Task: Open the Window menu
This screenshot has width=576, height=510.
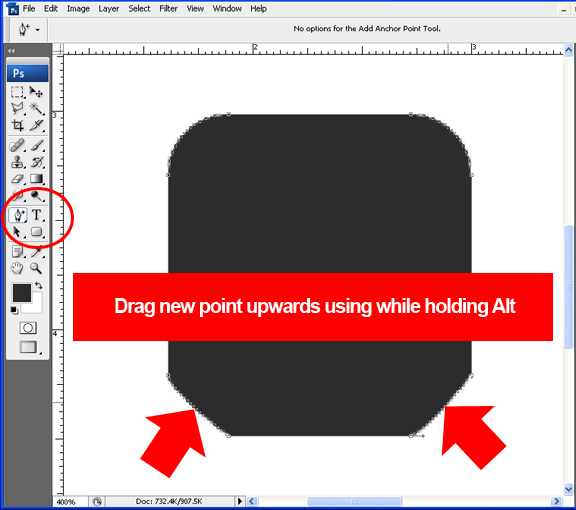Action: (x=227, y=8)
